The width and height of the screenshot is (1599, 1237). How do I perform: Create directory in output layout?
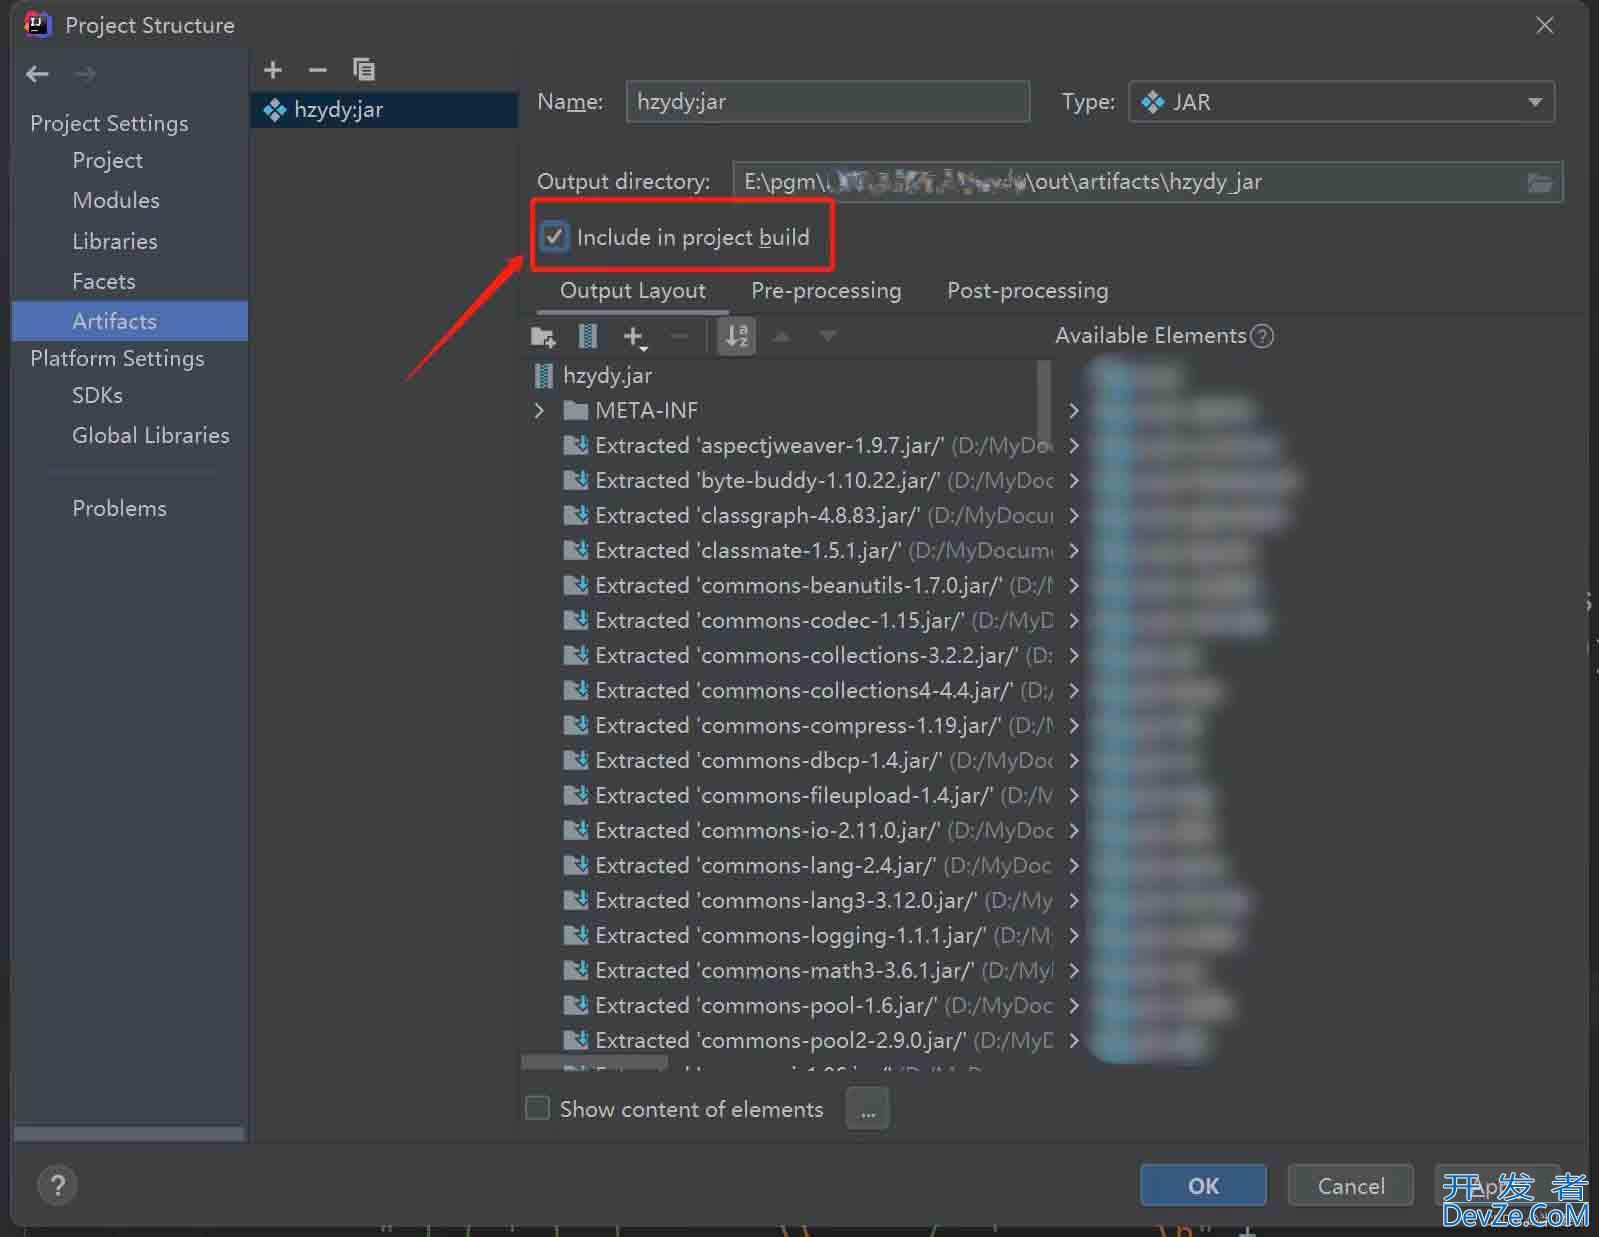543,337
